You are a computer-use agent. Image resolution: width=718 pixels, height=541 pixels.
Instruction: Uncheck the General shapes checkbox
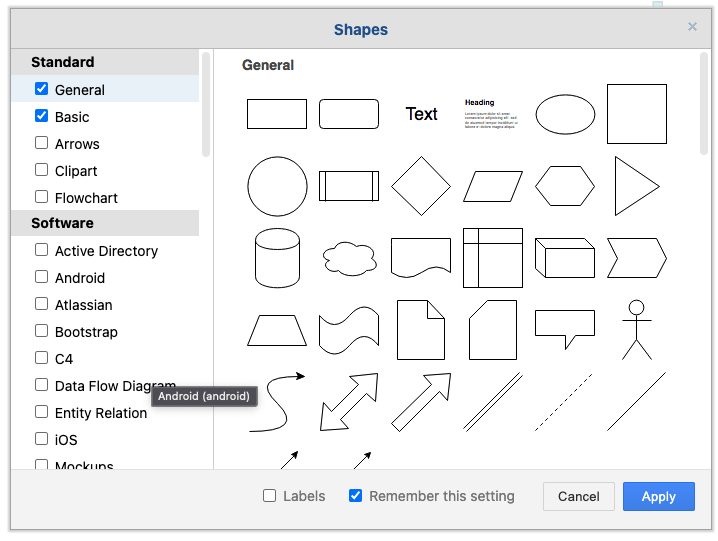[42, 89]
